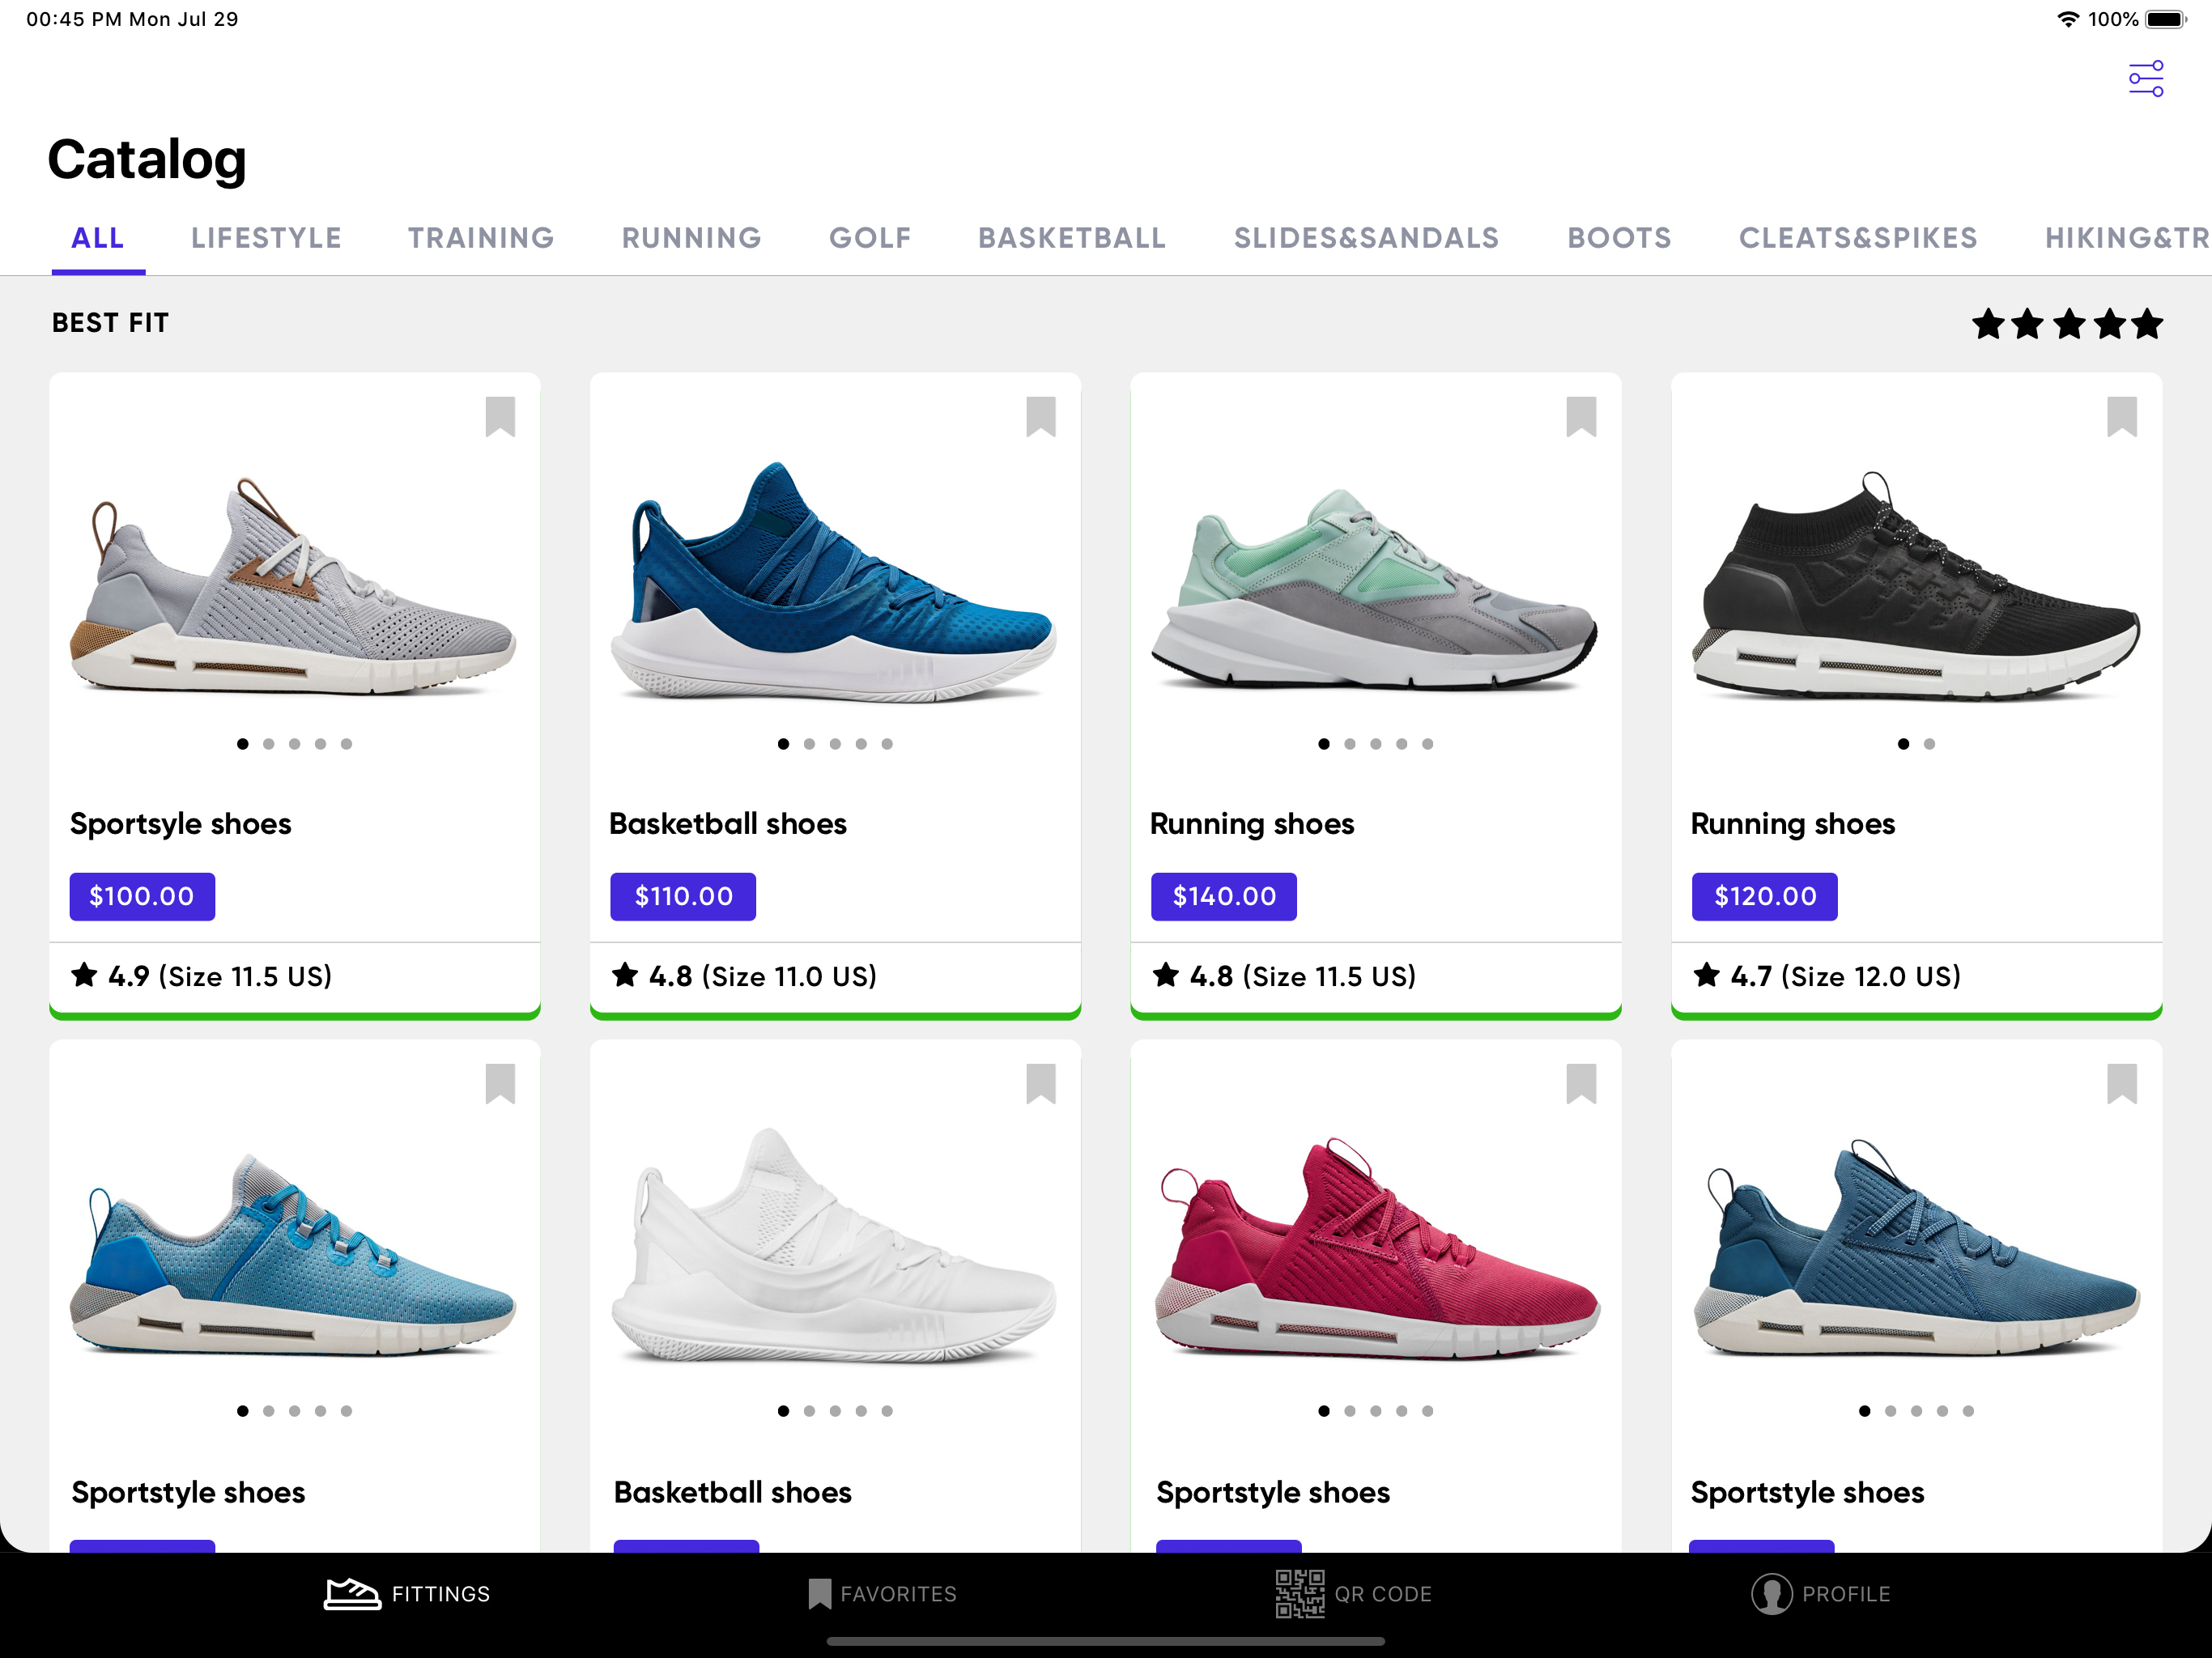Open the light blue Sportstyle shoes image
2212x1658 pixels.
tap(293, 1255)
